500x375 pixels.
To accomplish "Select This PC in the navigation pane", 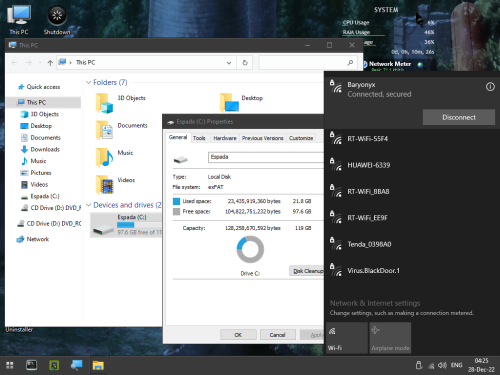I will (43, 102).
